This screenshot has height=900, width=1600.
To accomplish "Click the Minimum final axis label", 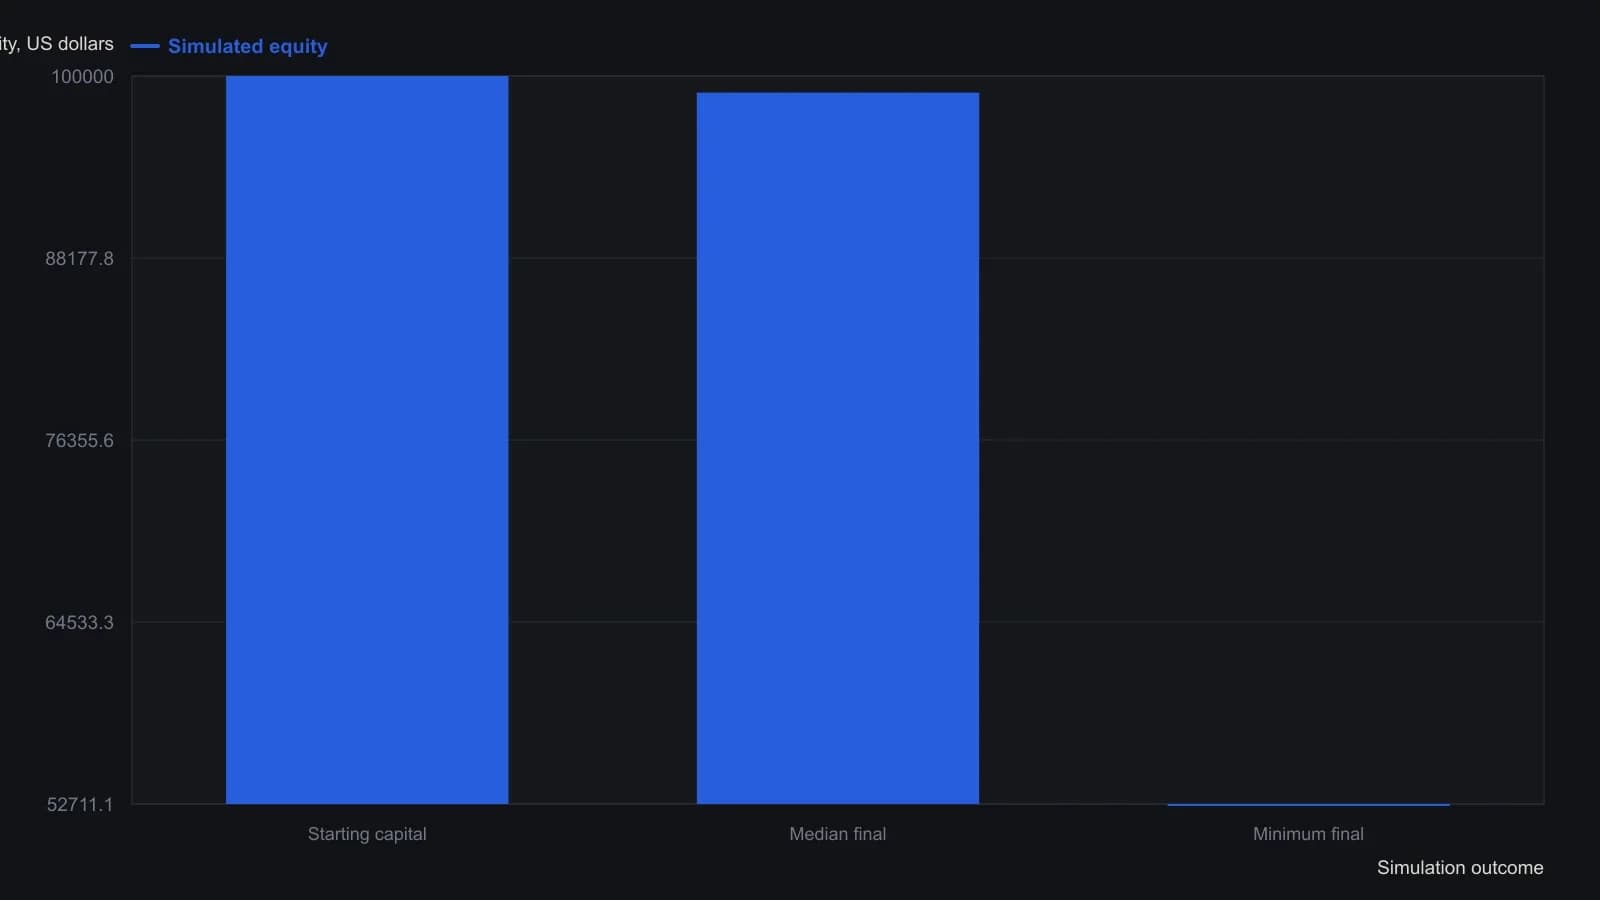I will point(1308,834).
